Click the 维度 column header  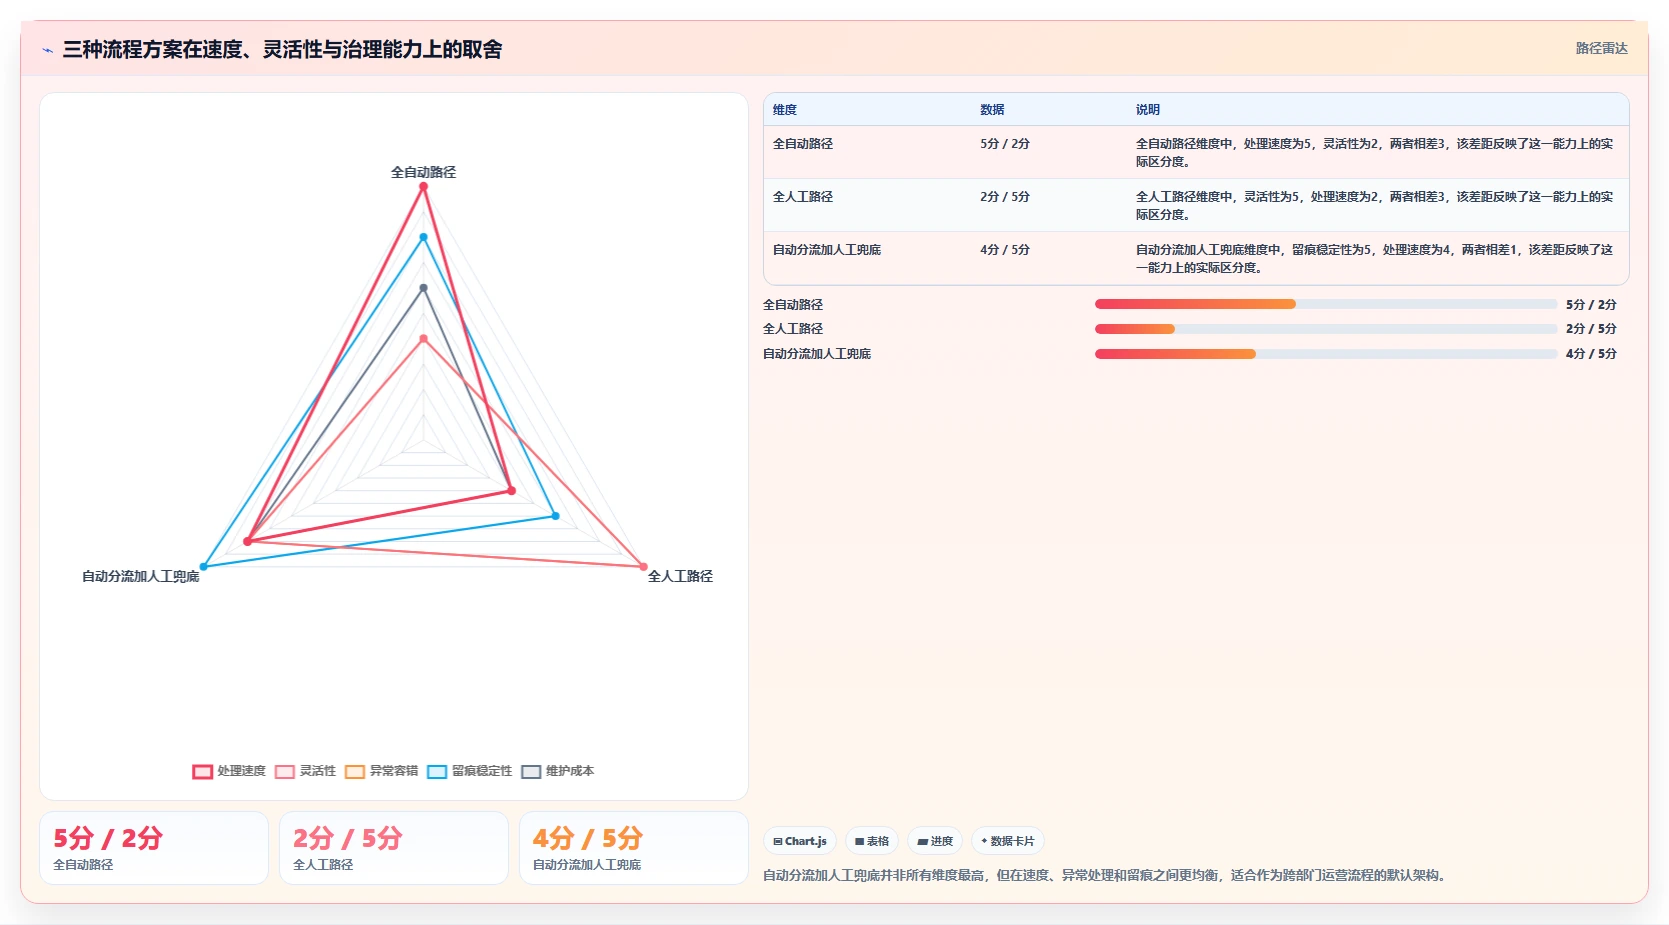point(785,110)
